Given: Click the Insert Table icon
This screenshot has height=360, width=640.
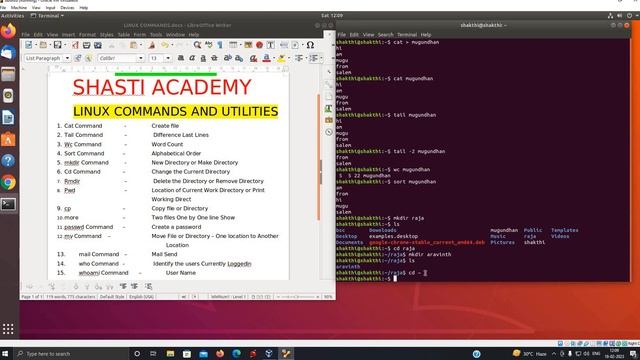Looking at the screenshot, I should point(233,45).
